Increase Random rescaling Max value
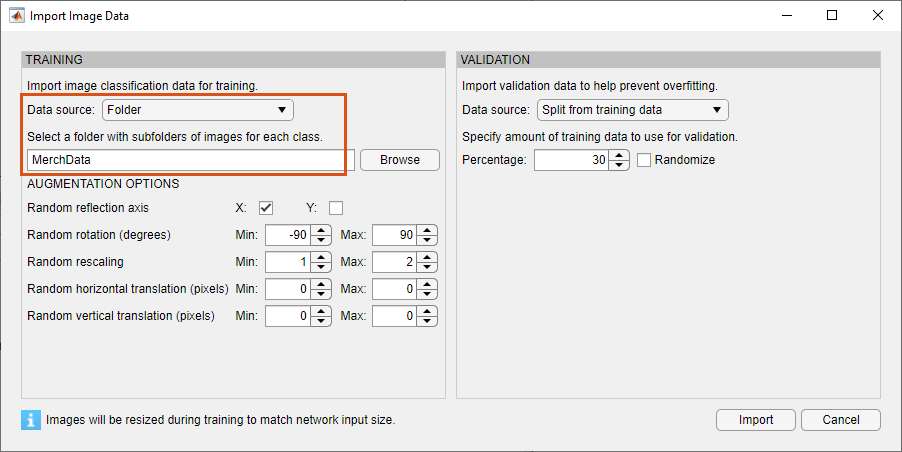902x452 pixels. point(428,257)
